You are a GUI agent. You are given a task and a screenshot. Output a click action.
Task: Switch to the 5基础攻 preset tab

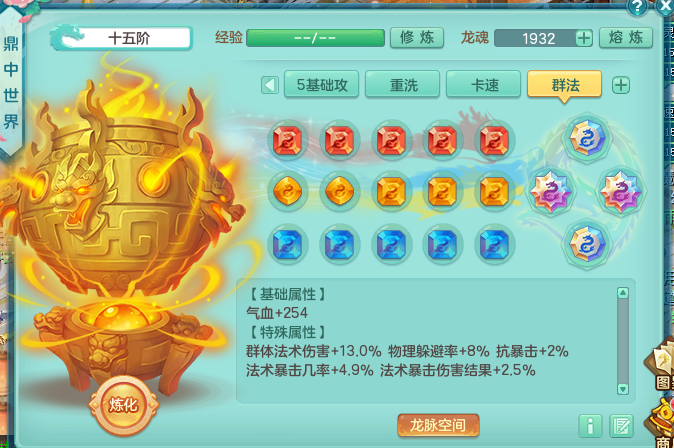coord(322,85)
